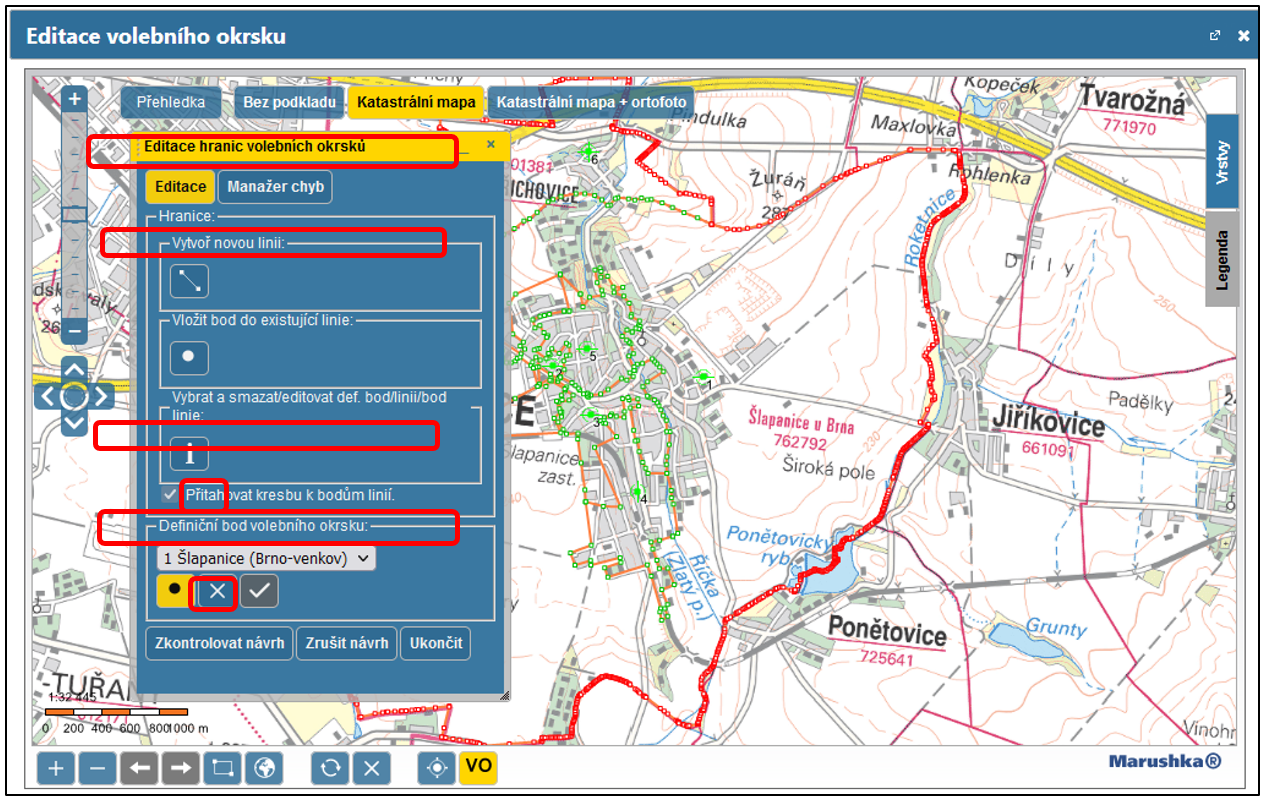Expand the Vrstvy side panel
Viewport: 1264px width, 801px height.
pos(1222,161)
